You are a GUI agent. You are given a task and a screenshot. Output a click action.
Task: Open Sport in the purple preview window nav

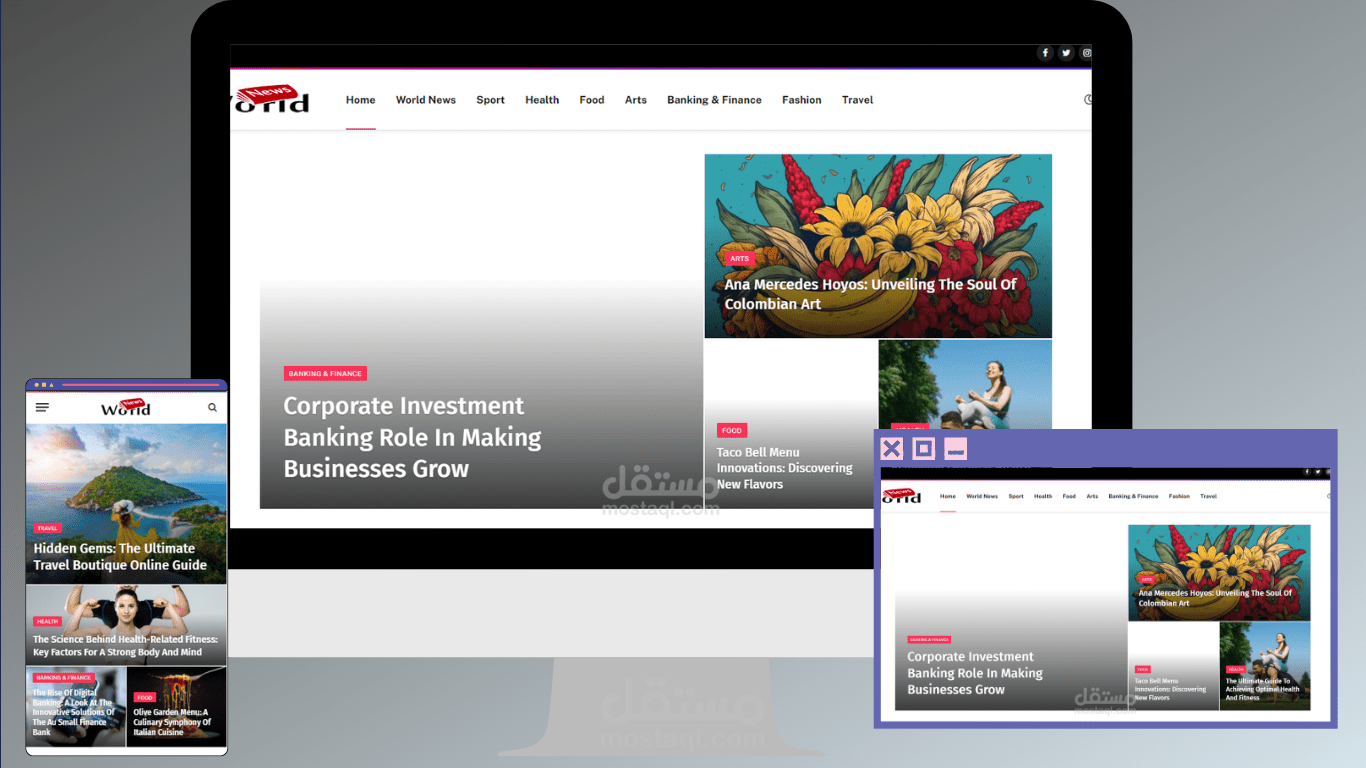click(1016, 496)
